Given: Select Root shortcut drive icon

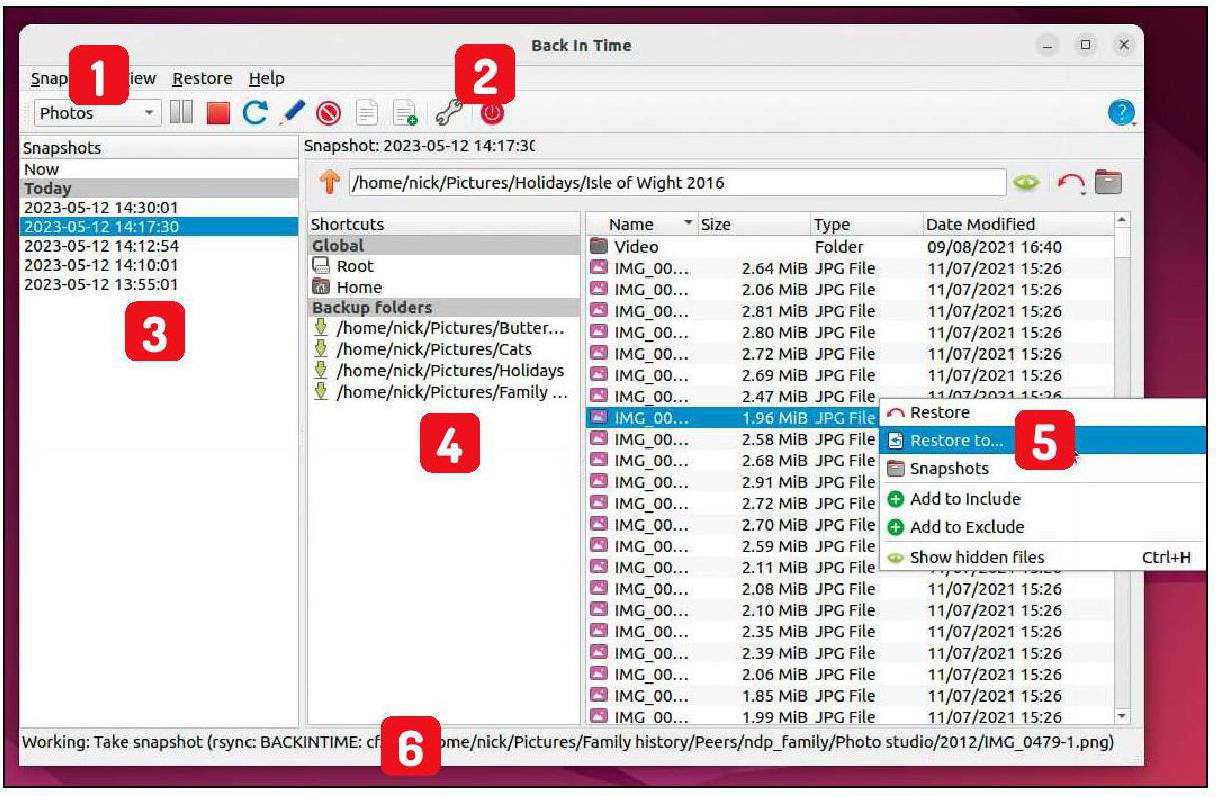Looking at the screenshot, I should (321, 266).
